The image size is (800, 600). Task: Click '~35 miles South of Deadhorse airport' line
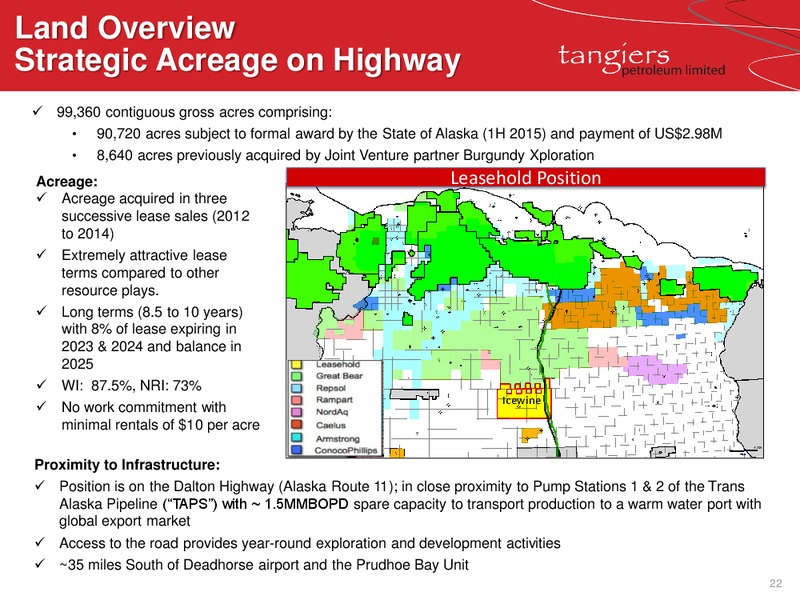[x=264, y=565]
